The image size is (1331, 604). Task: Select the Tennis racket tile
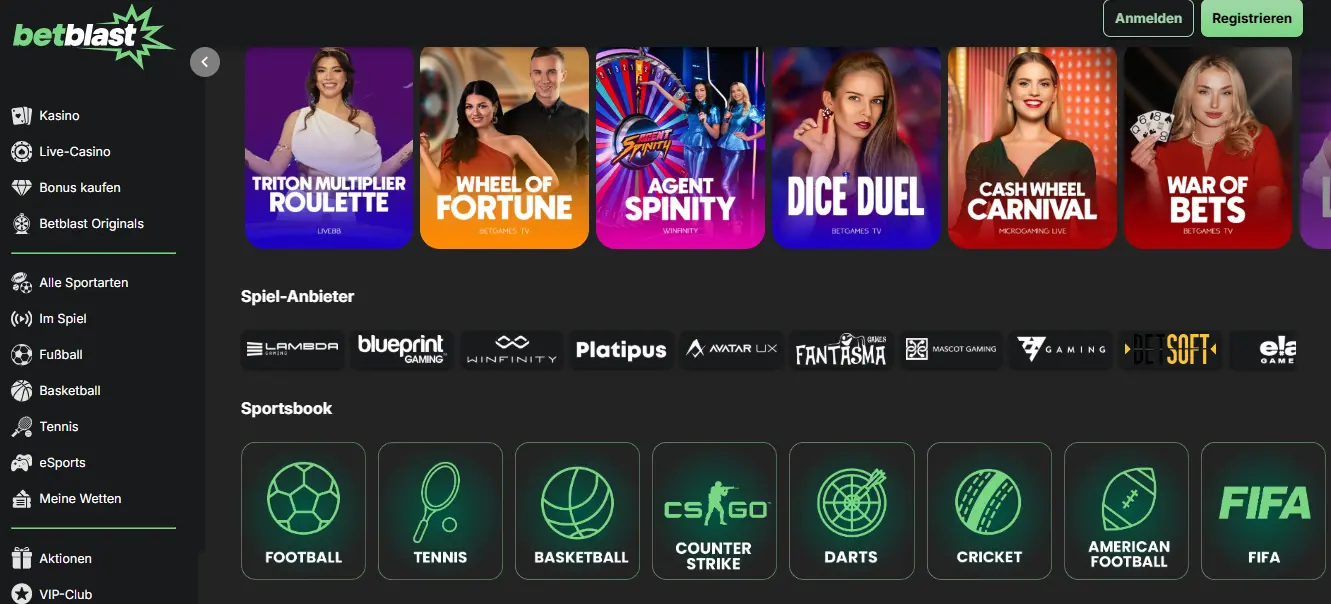point(440,511)
